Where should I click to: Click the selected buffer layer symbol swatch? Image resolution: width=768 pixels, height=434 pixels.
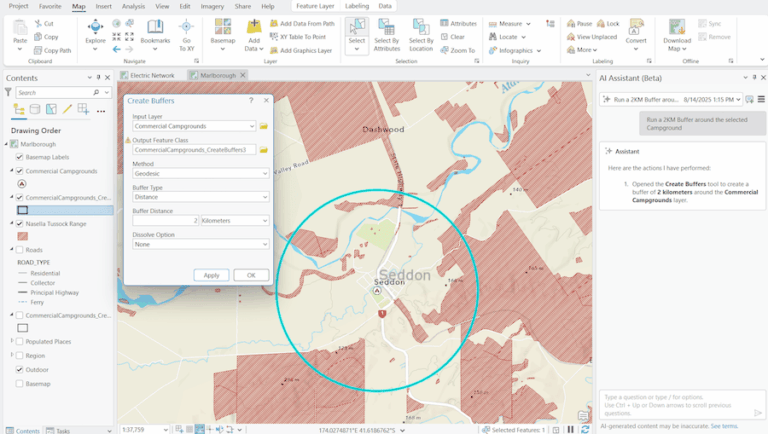(23, 210)
